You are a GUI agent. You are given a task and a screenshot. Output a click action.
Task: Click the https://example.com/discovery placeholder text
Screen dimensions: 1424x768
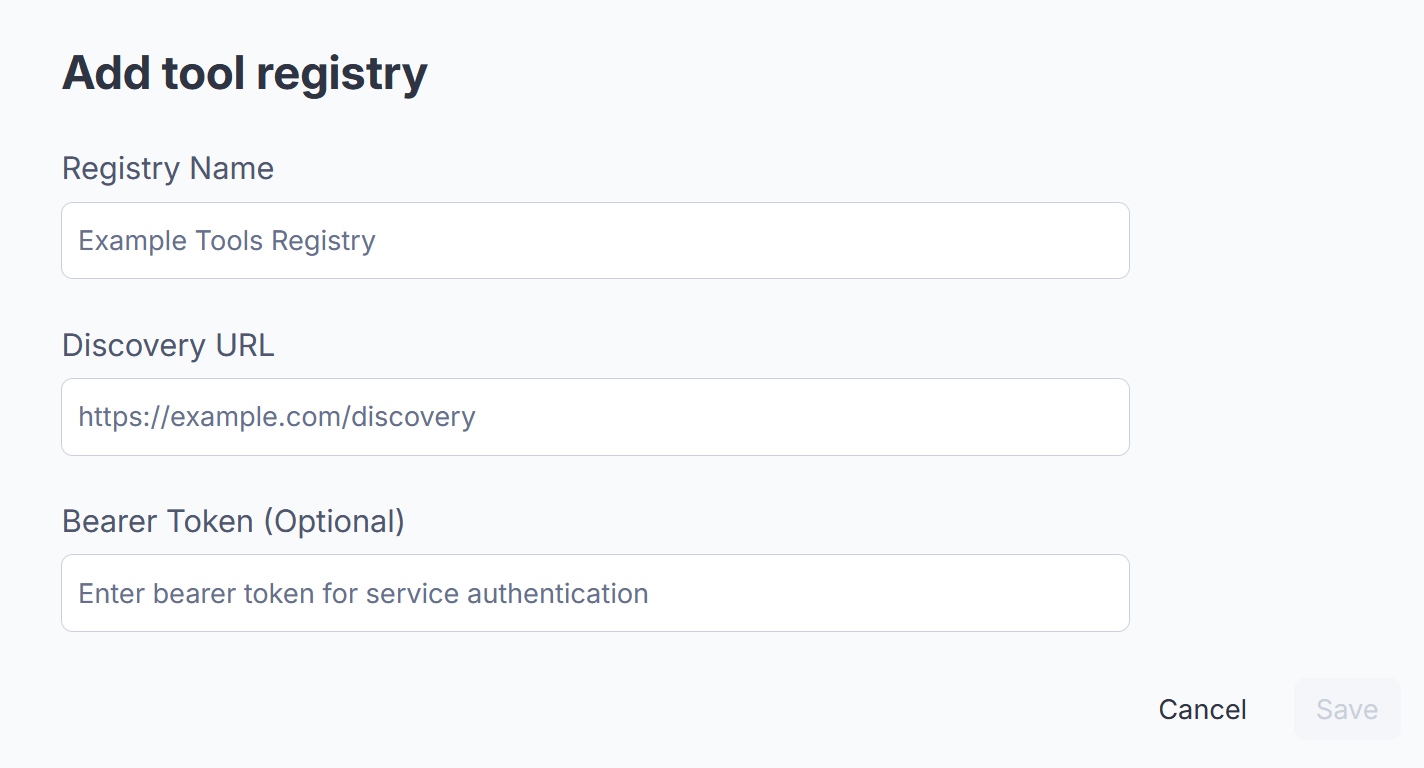277,417
